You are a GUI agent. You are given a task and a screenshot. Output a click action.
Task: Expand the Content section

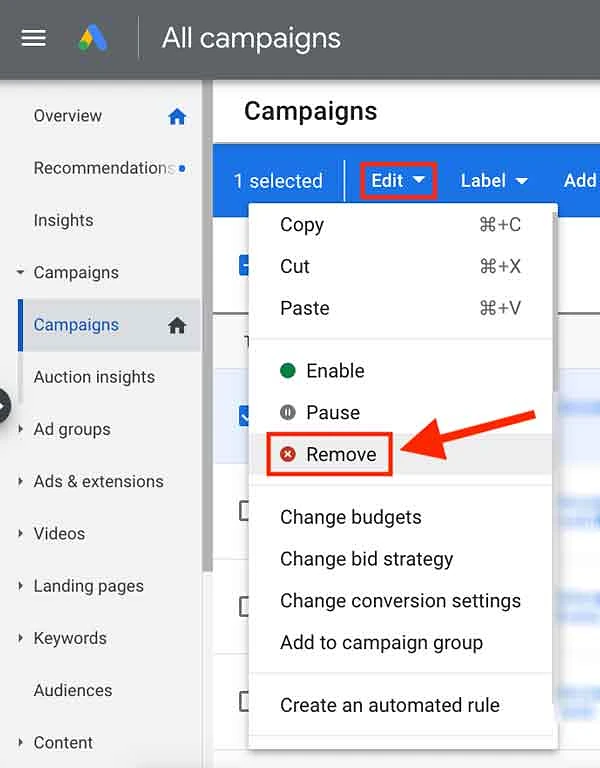coord(20,743)
